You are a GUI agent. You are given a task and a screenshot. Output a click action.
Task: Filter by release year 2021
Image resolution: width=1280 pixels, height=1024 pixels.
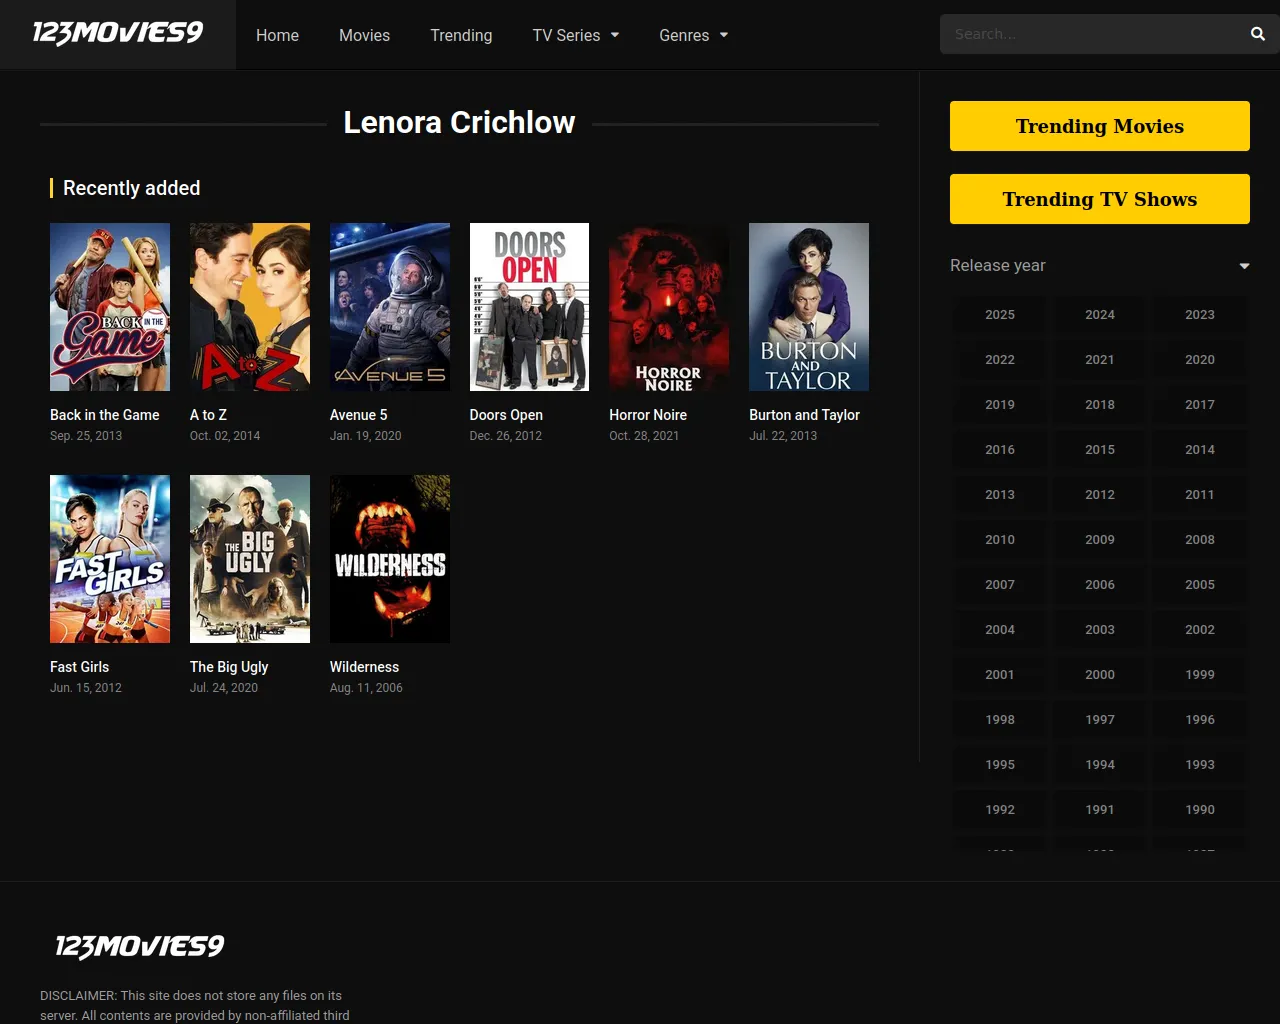[1100, 359]
